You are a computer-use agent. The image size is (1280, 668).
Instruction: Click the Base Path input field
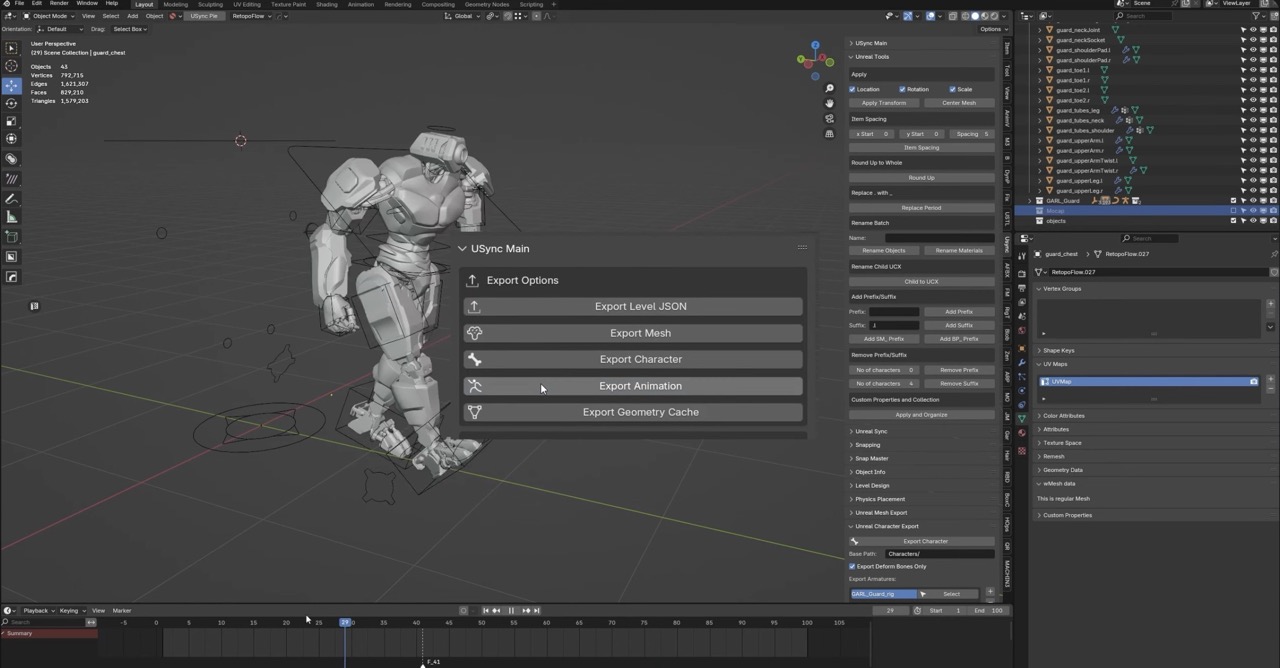pyautogui.click(x=940, y=554)
